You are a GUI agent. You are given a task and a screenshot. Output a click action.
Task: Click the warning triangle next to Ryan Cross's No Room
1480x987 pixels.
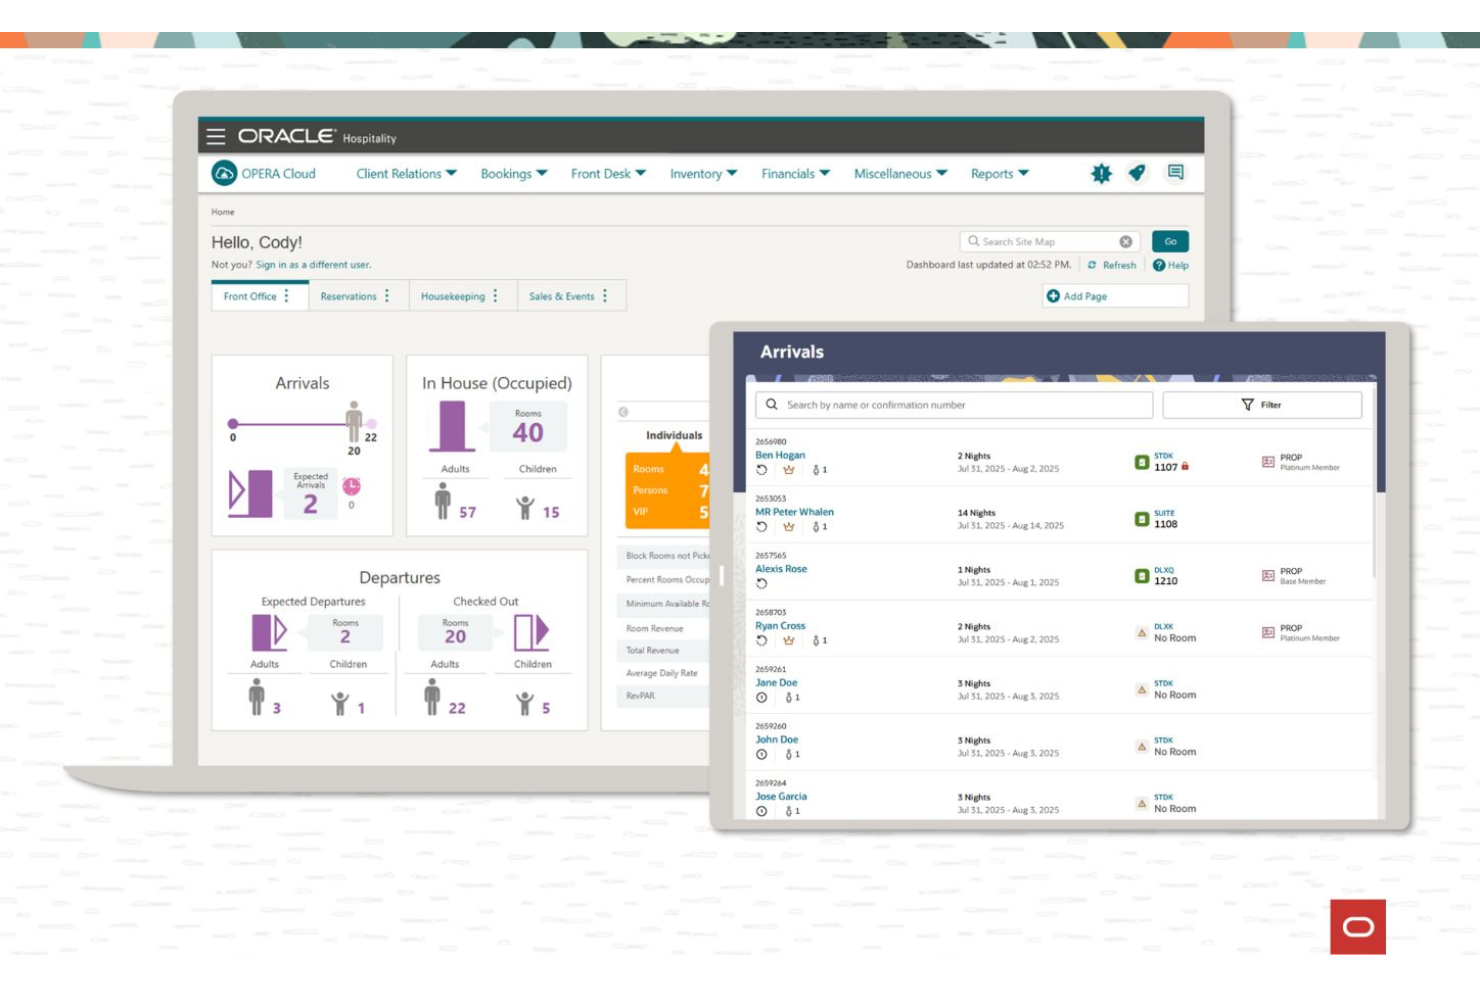pos(1143,632)
